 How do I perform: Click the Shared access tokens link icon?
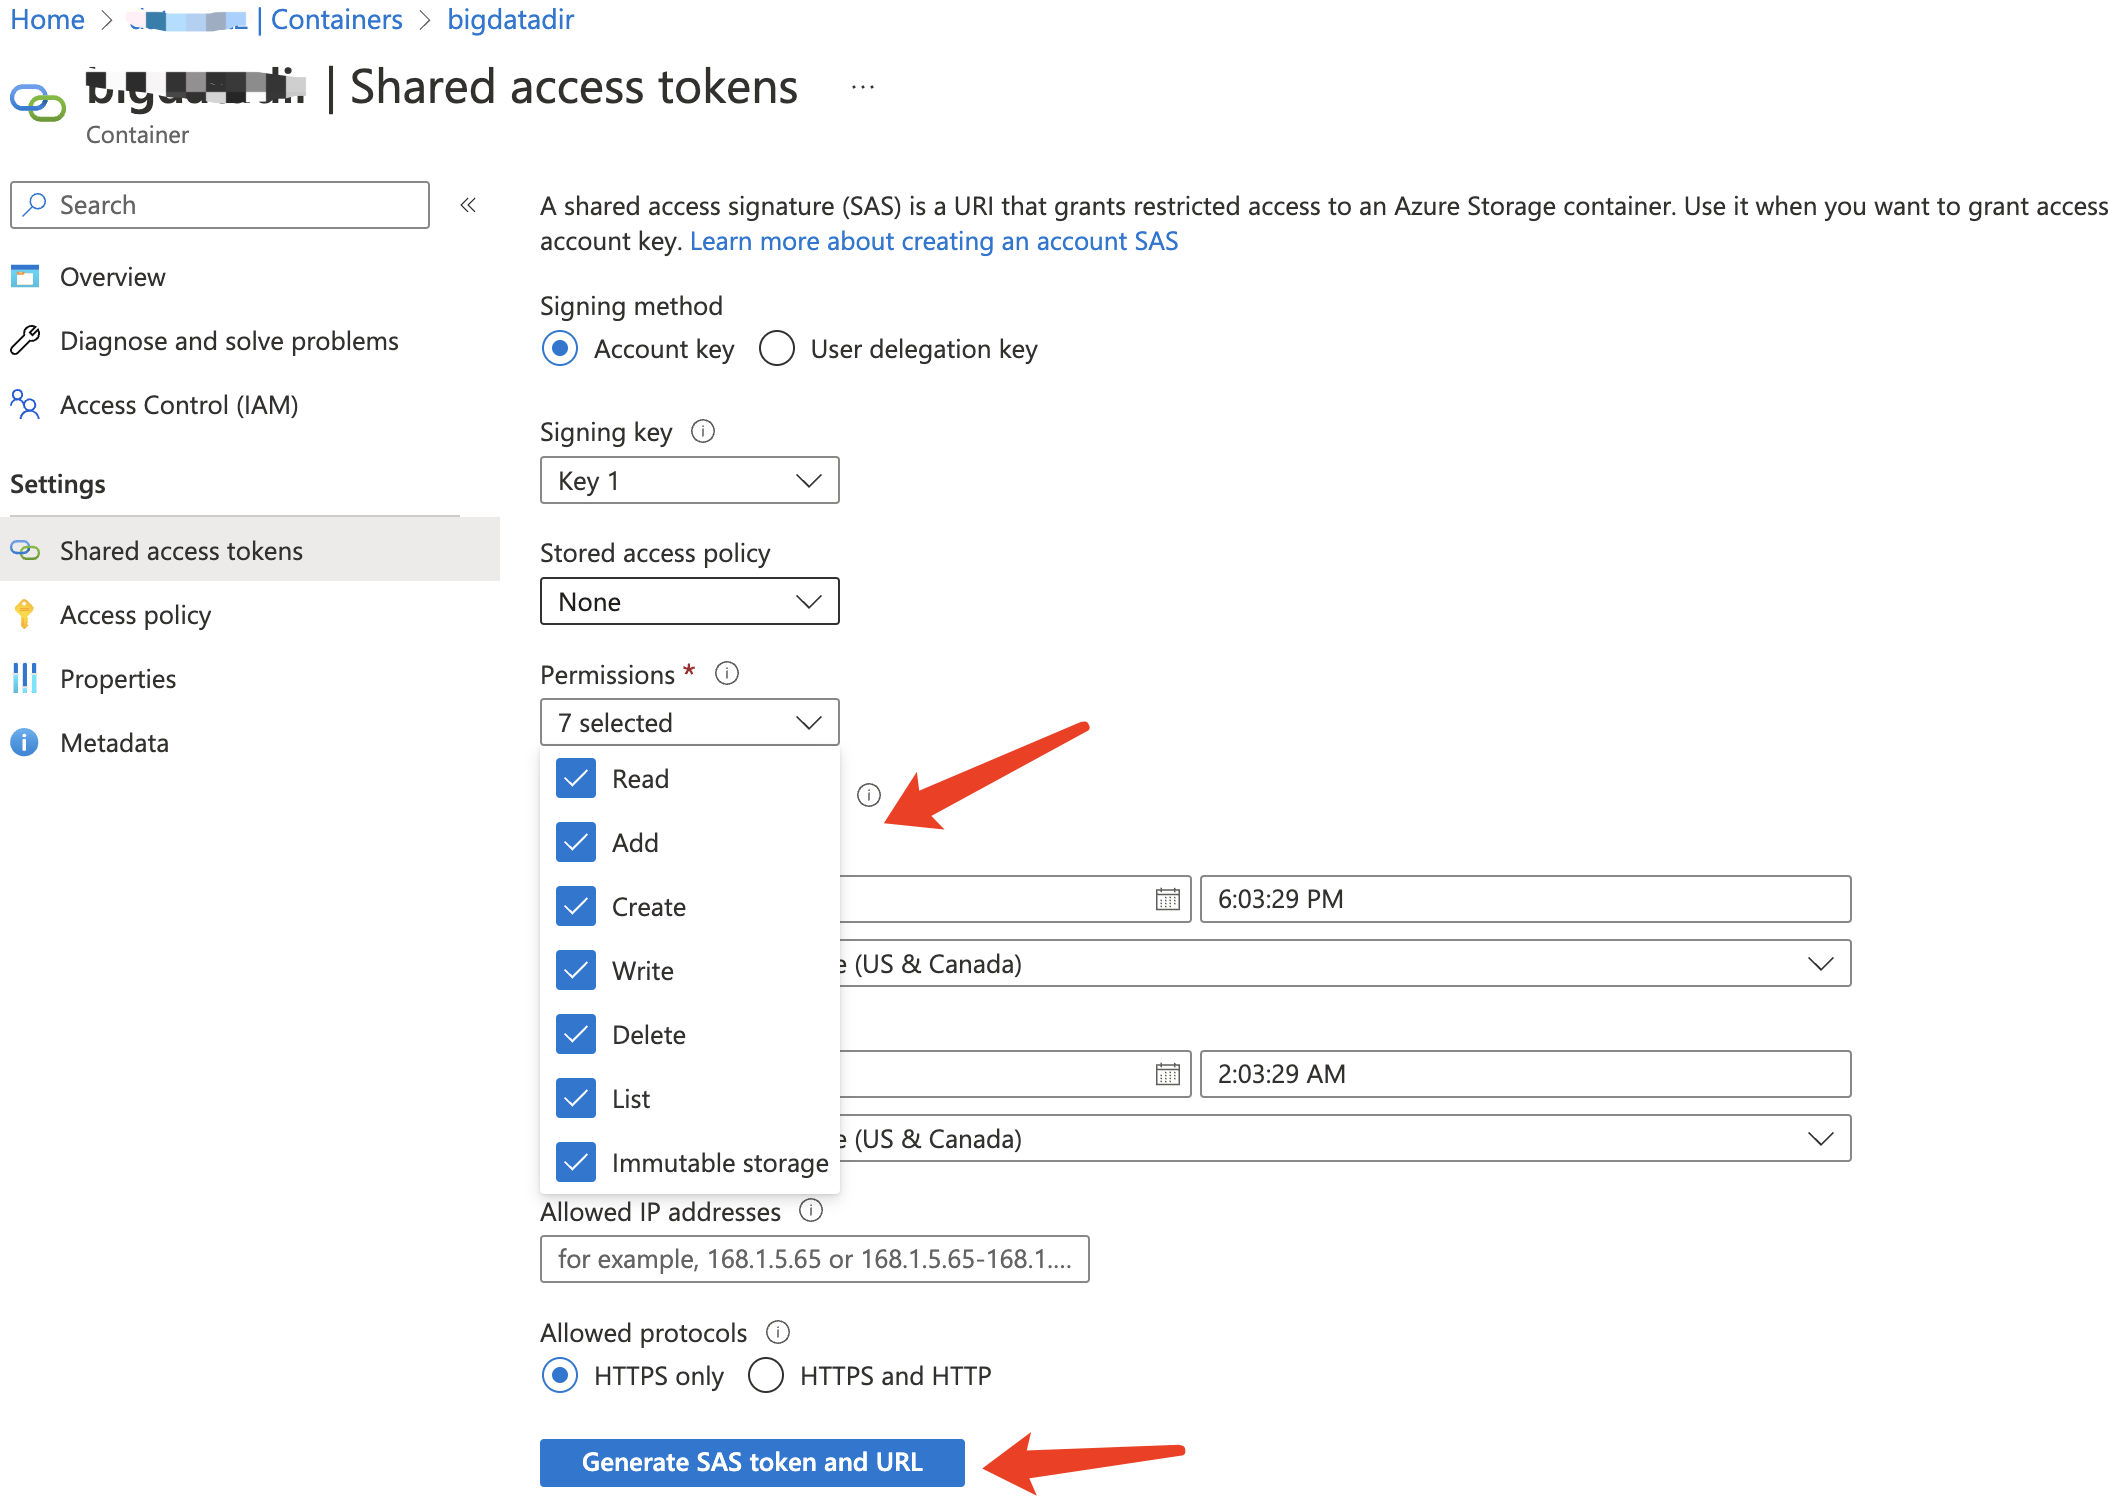[x=25, y=550]
